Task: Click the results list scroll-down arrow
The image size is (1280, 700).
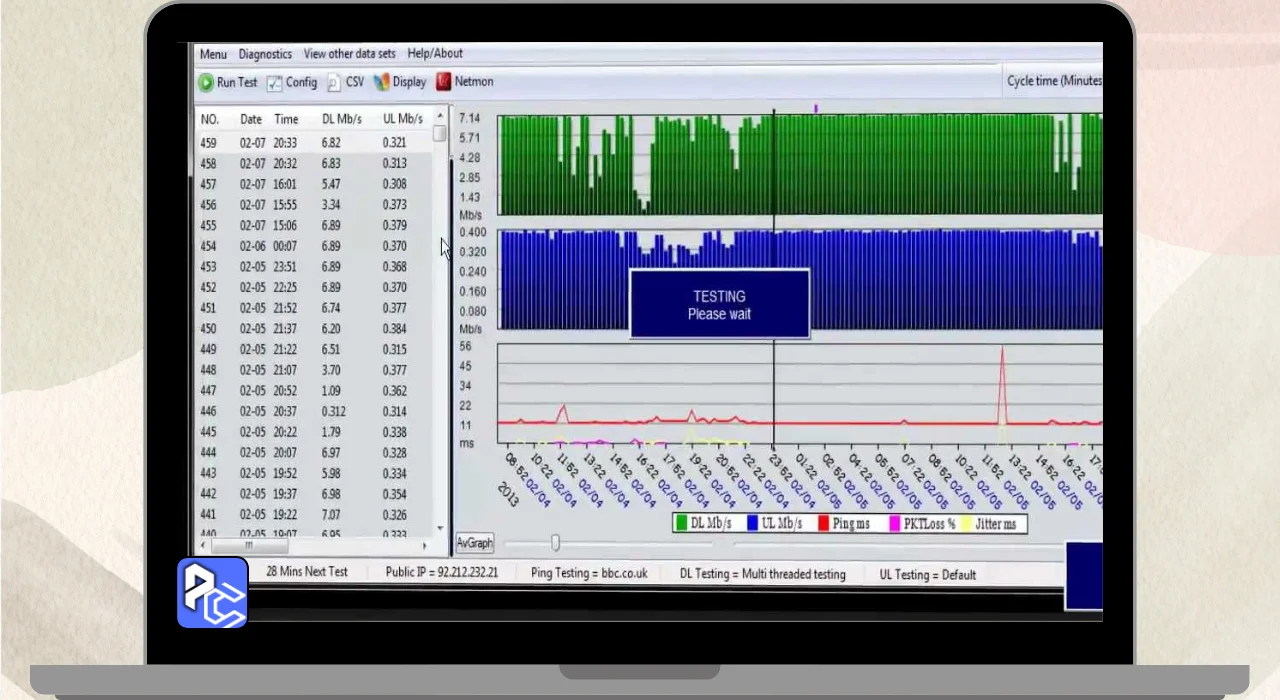Action: point(440,528)
